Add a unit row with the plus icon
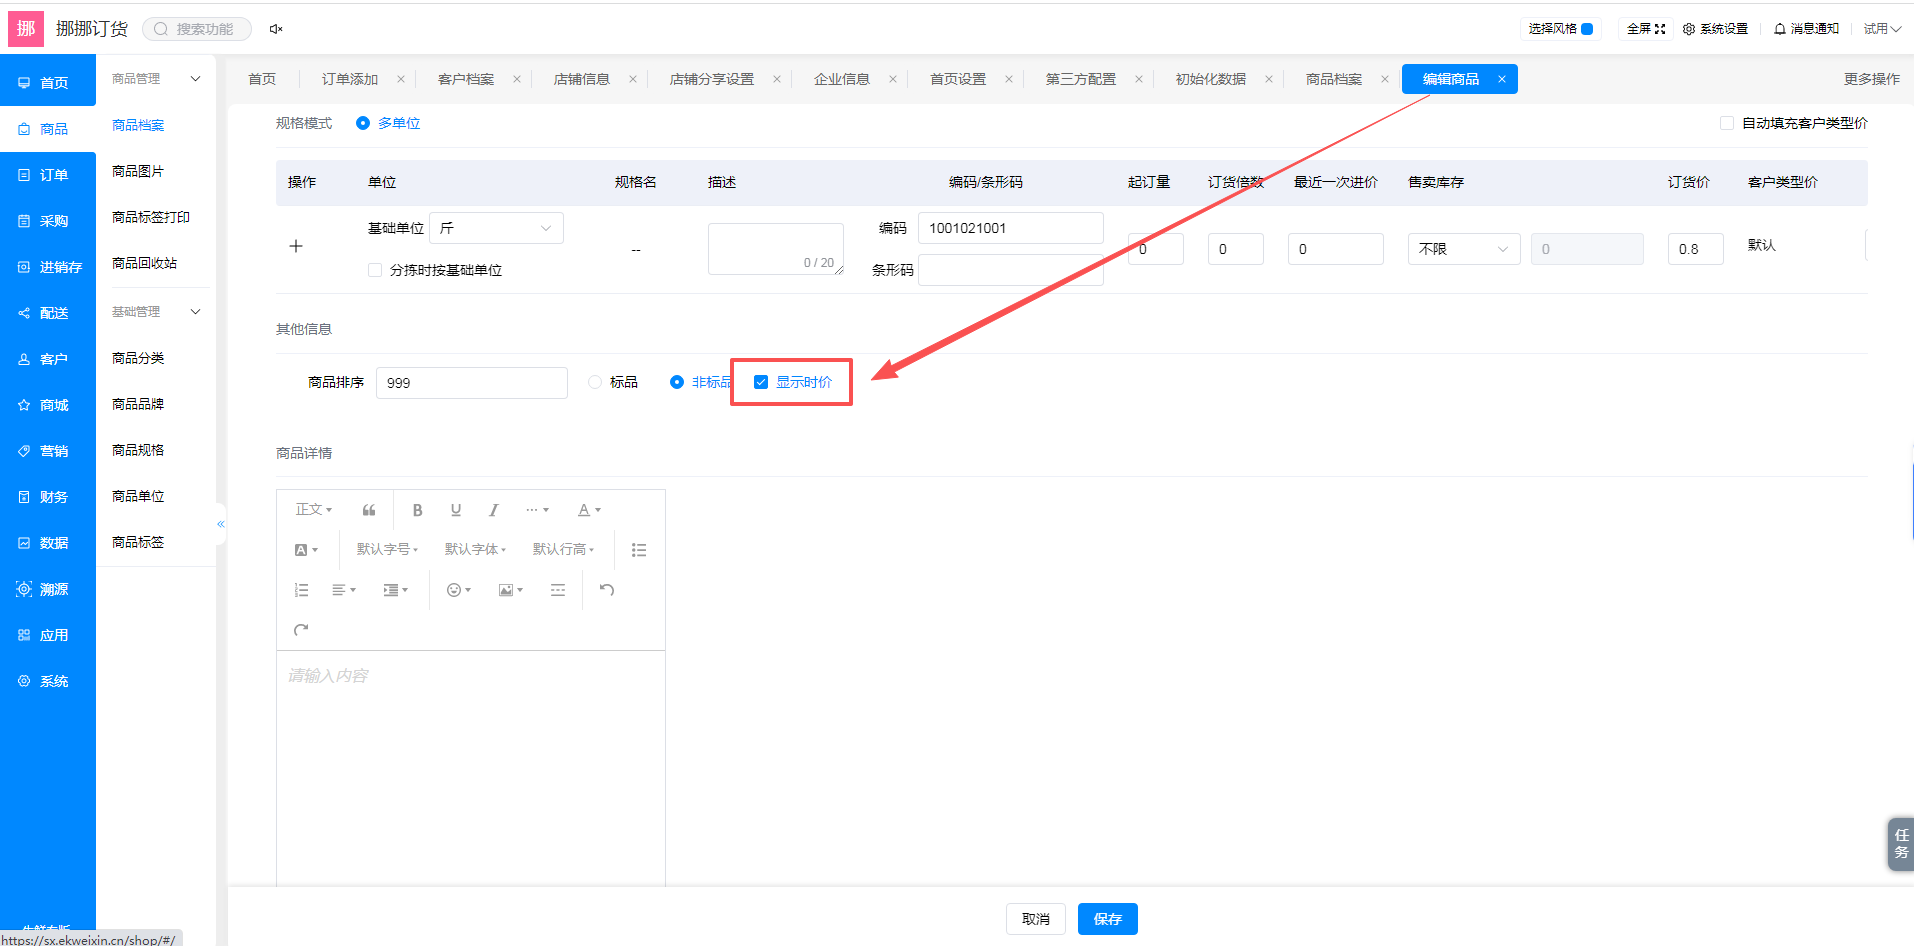The image size is (1914, 946). [296, 246]
